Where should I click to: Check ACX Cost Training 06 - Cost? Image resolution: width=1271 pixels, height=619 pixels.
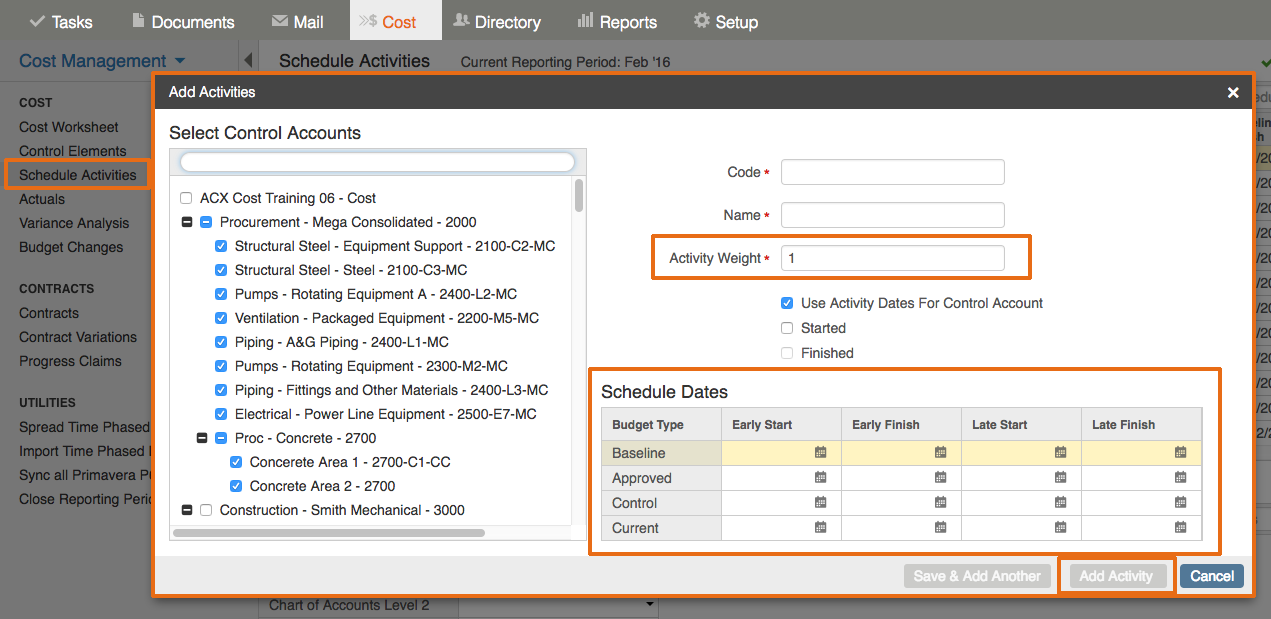(186, 198)
